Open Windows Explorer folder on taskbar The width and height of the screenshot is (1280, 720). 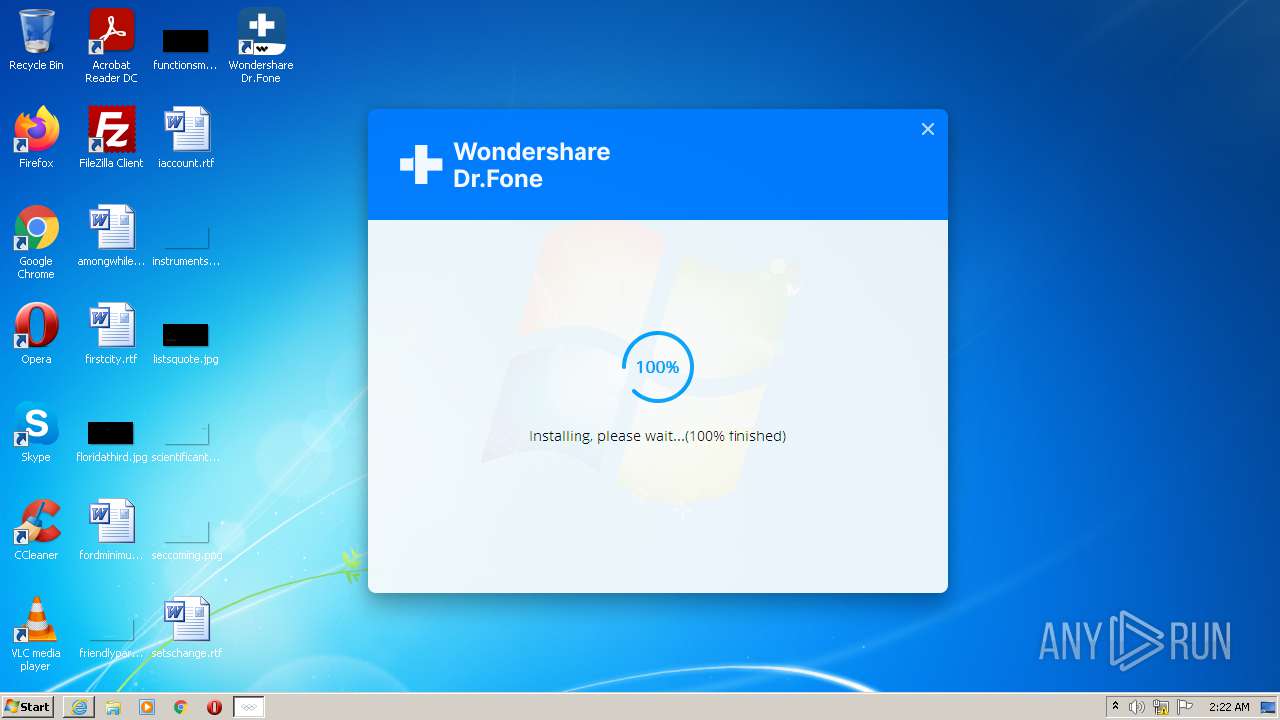click(x=113, y=707)
